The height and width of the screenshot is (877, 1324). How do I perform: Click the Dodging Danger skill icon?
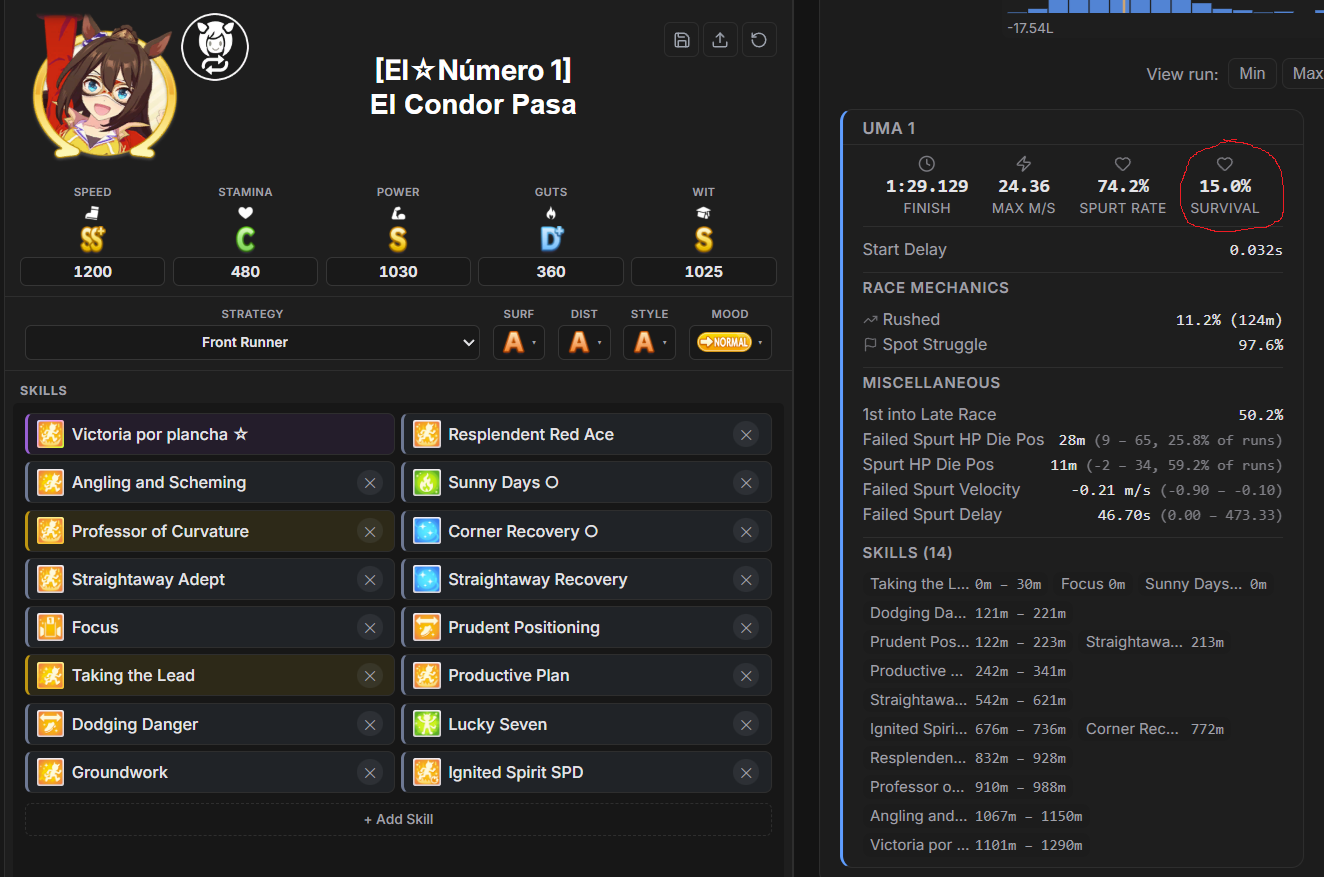50,724
